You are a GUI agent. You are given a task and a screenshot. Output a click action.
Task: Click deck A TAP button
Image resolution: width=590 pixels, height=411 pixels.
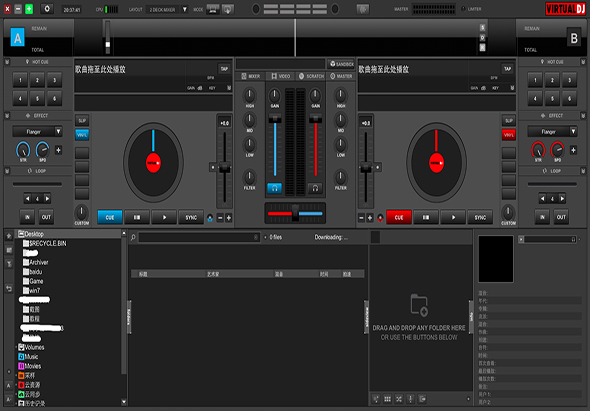pos(224,68)
